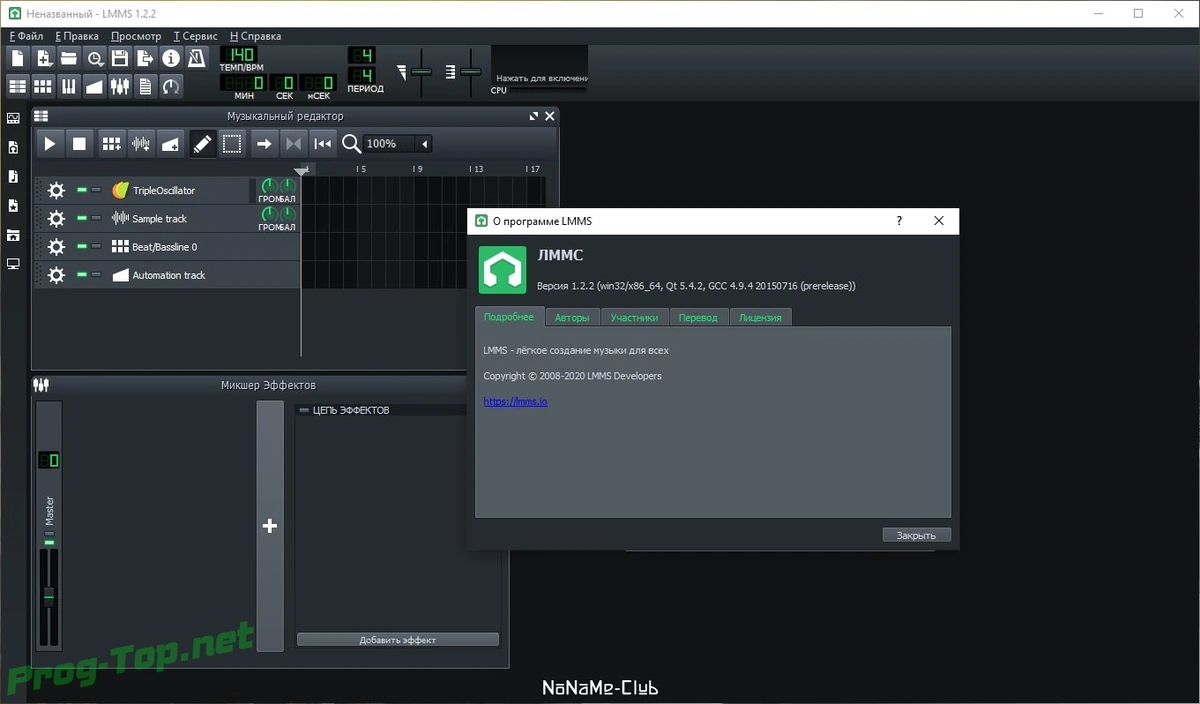
Task: Open the Просмотр menu
Action: [x=136, y=36]
